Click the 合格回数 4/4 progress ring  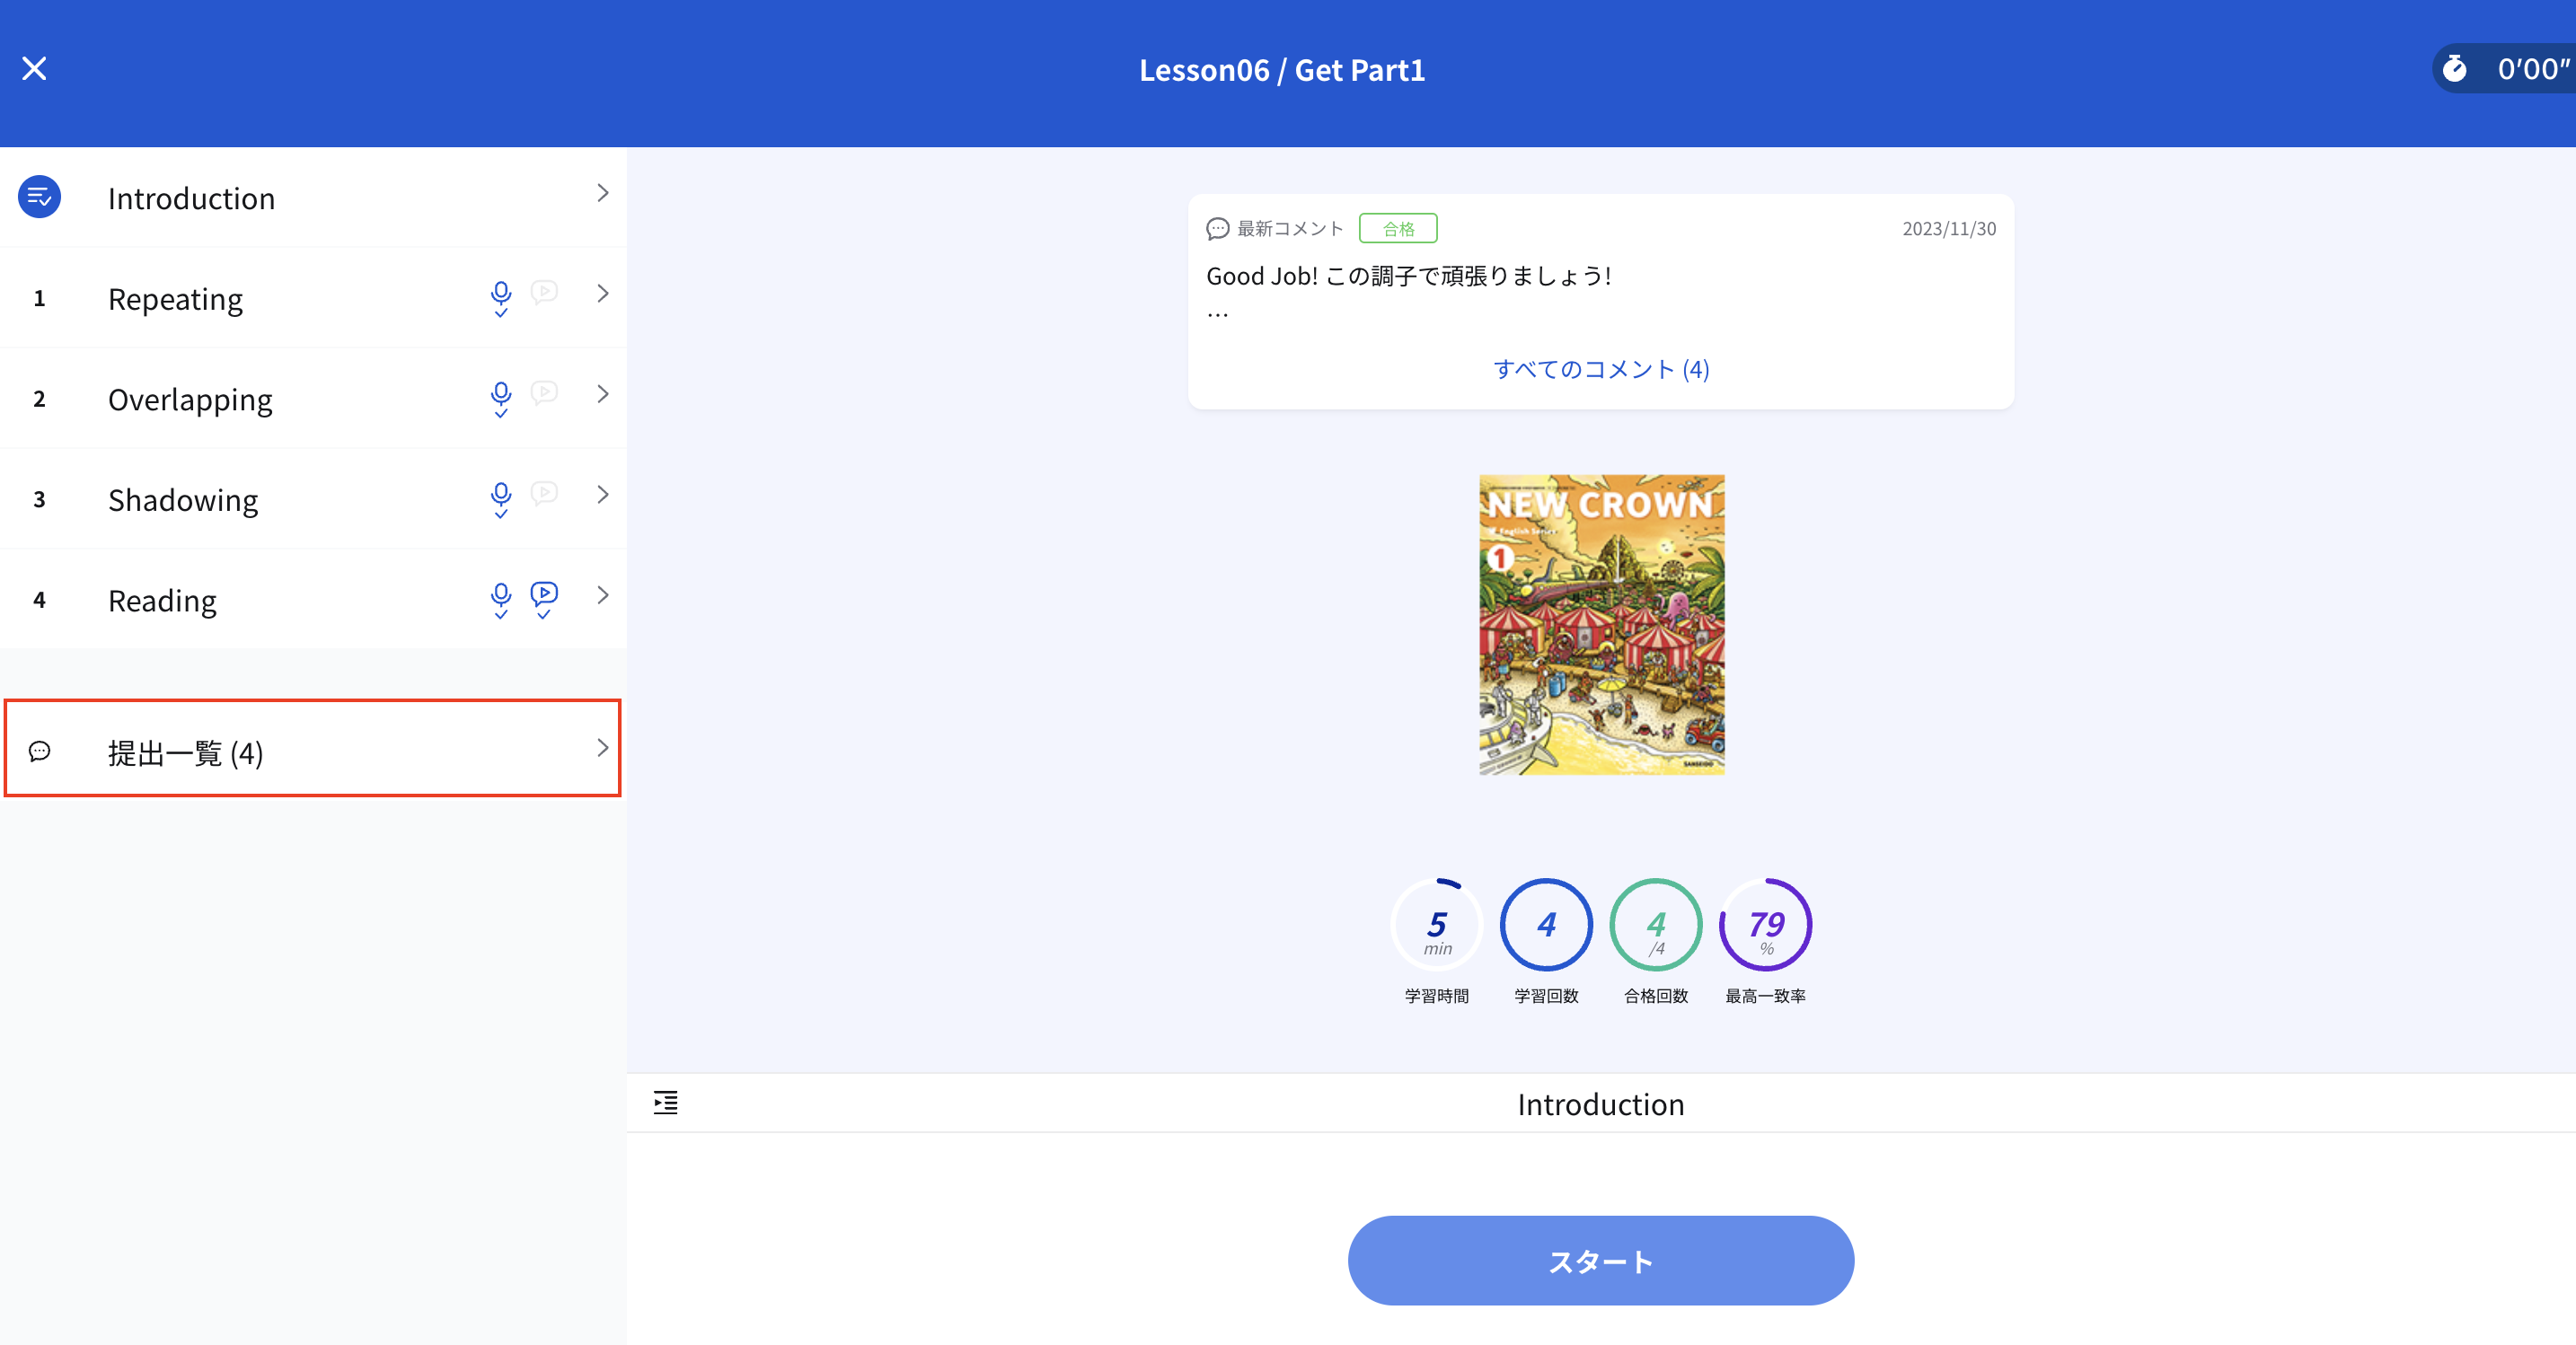click(1656, 925)
